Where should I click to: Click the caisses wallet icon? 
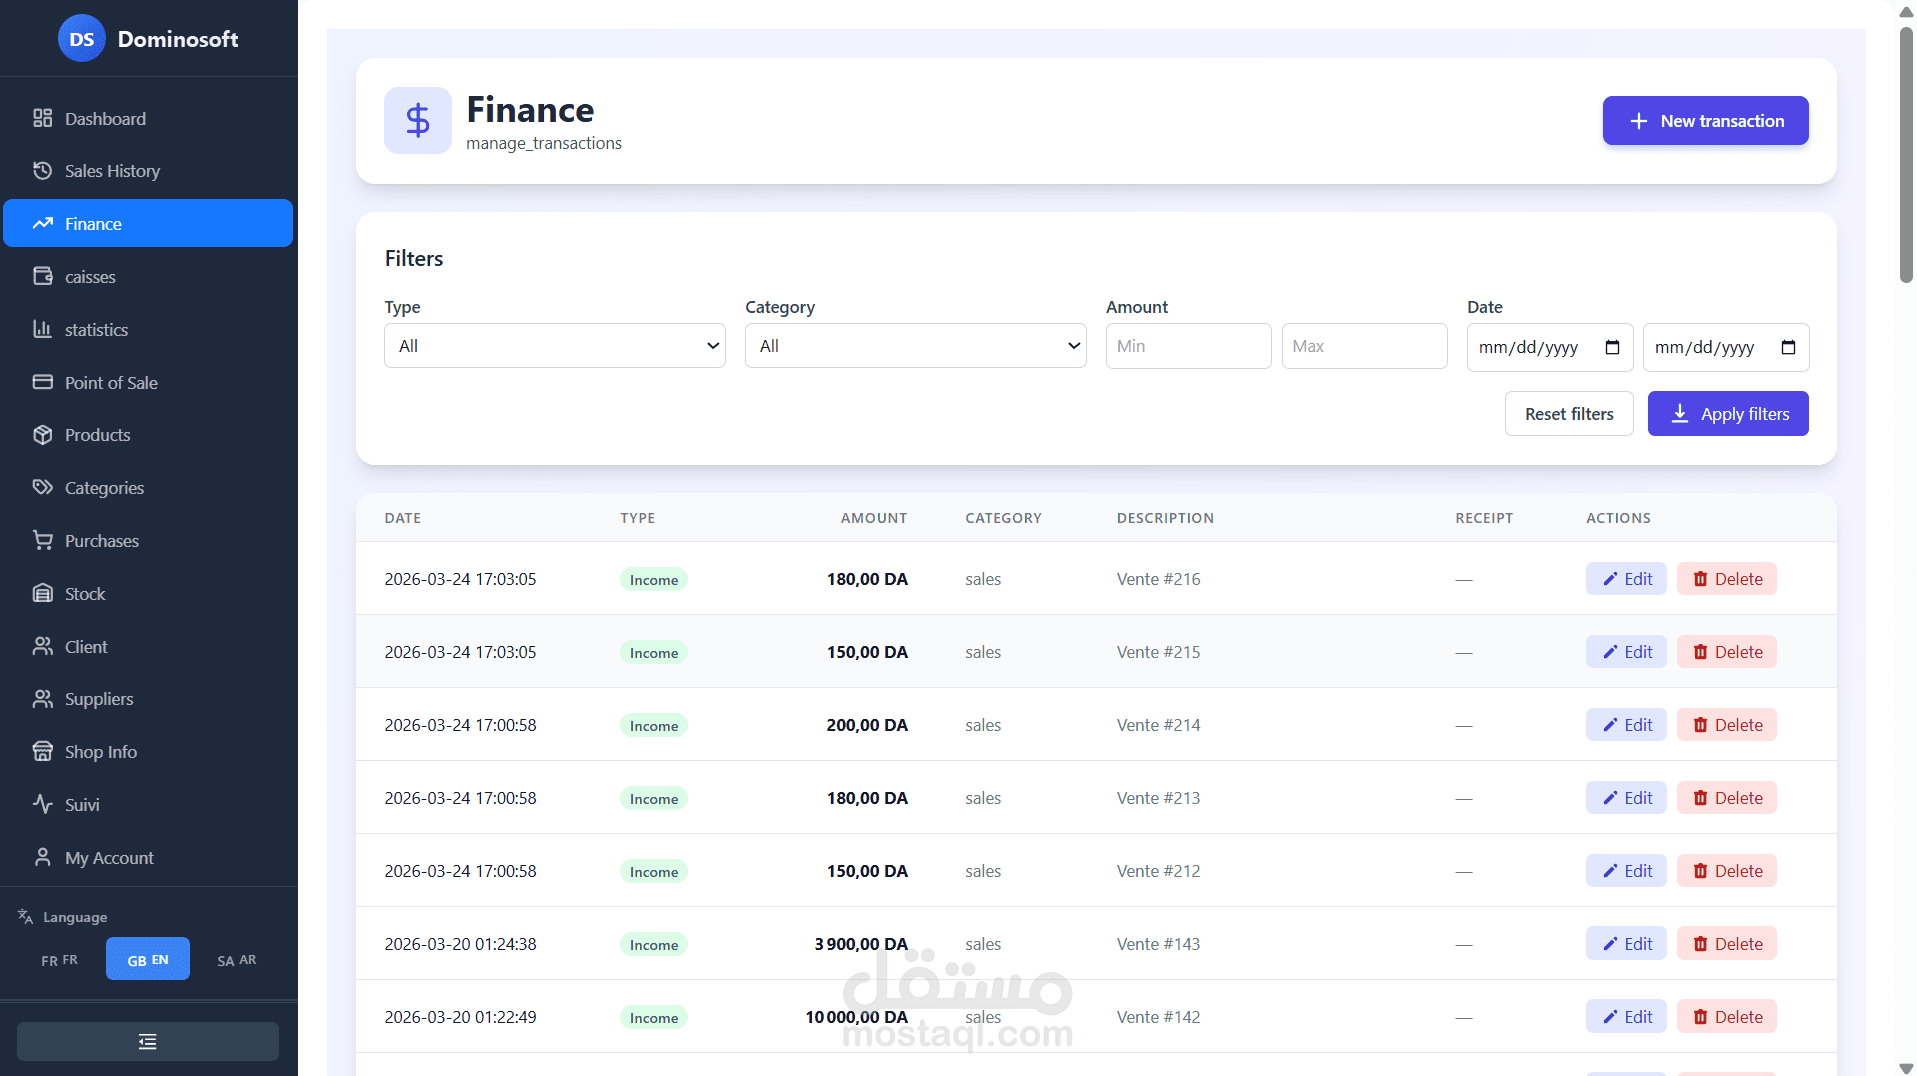42,276
